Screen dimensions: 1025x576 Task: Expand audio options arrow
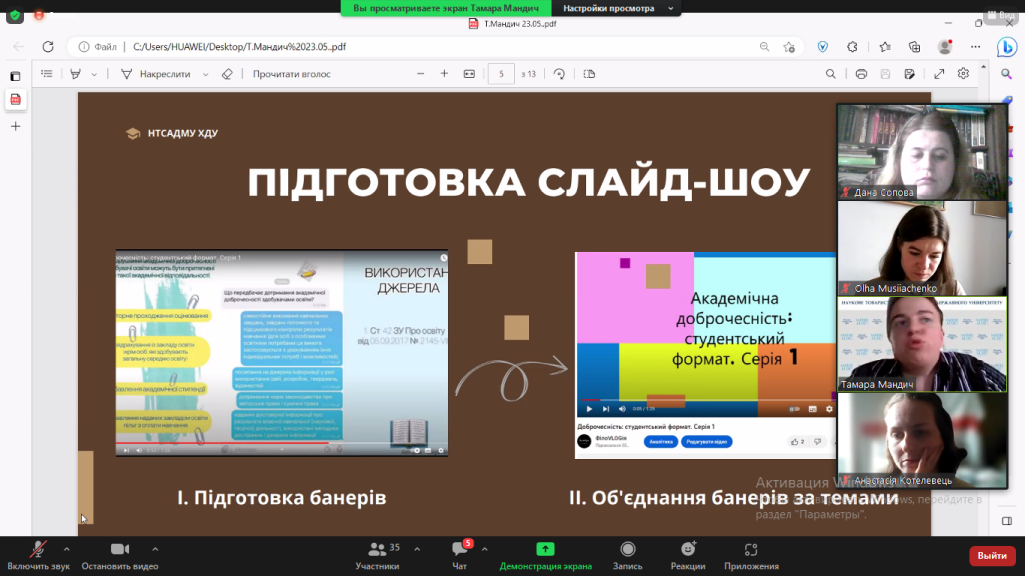[67, 549]
